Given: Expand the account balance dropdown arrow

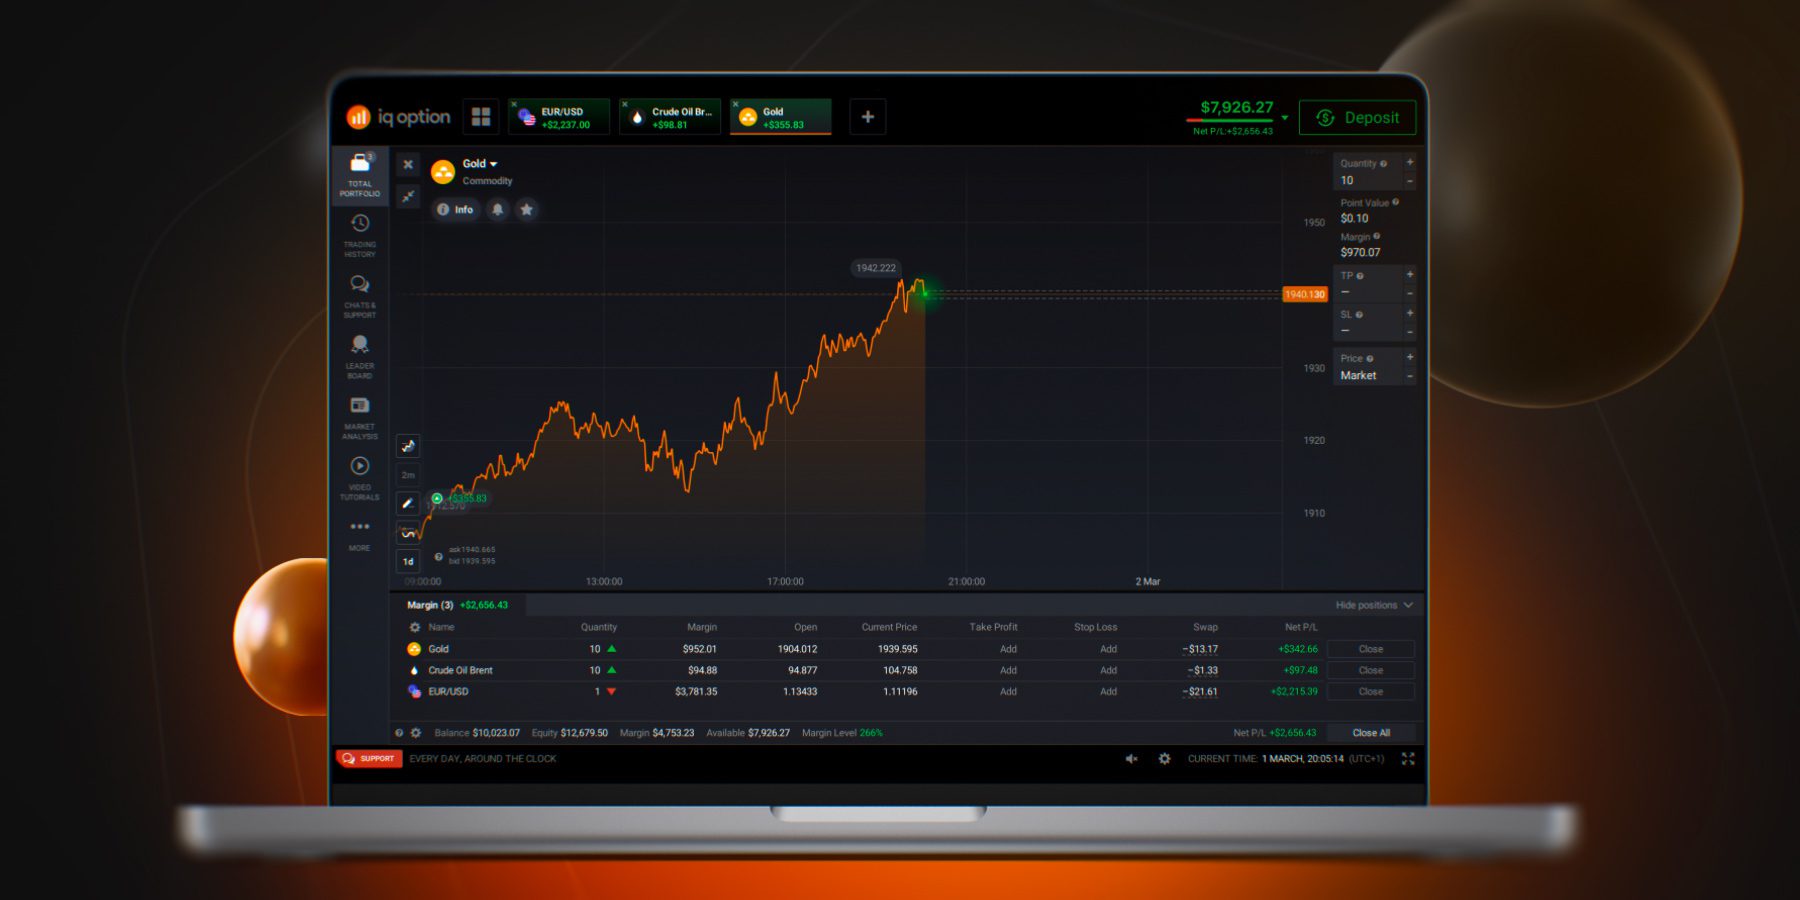Looking at the screenshot, I should (x=1285, y=118).
